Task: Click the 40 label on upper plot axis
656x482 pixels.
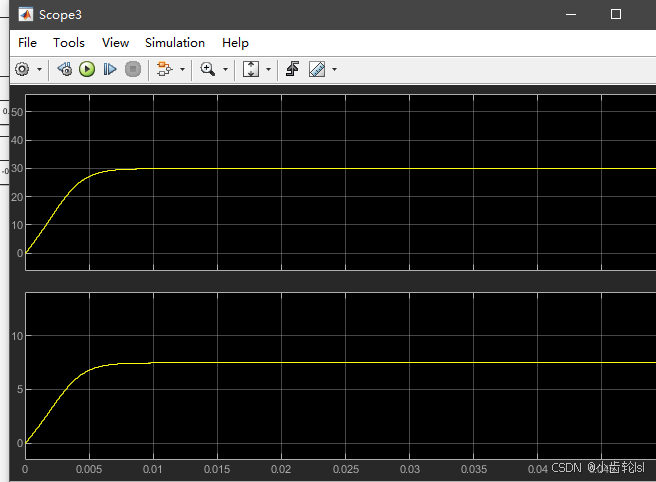Action: tap(17, 141)
